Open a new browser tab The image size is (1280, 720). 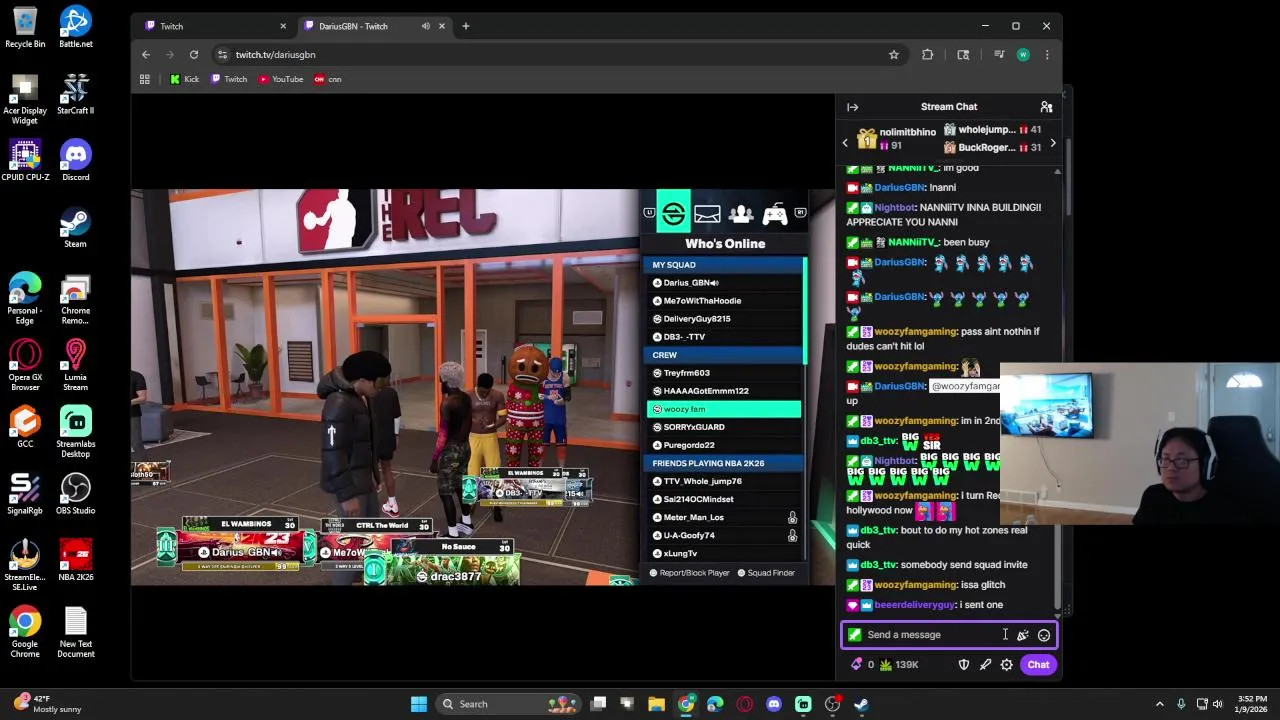(x=466, y=26)
